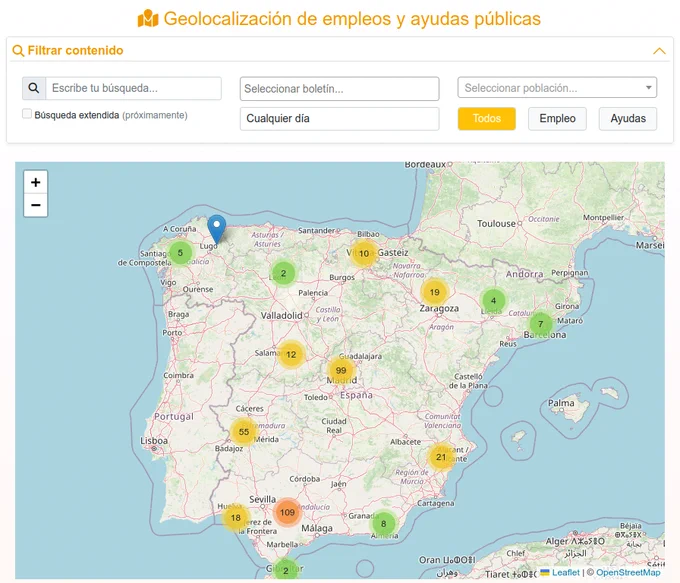Click the Búsqueda extendida label text
Image resolution: width=680 pixels, height=583 pixels.
77,115
